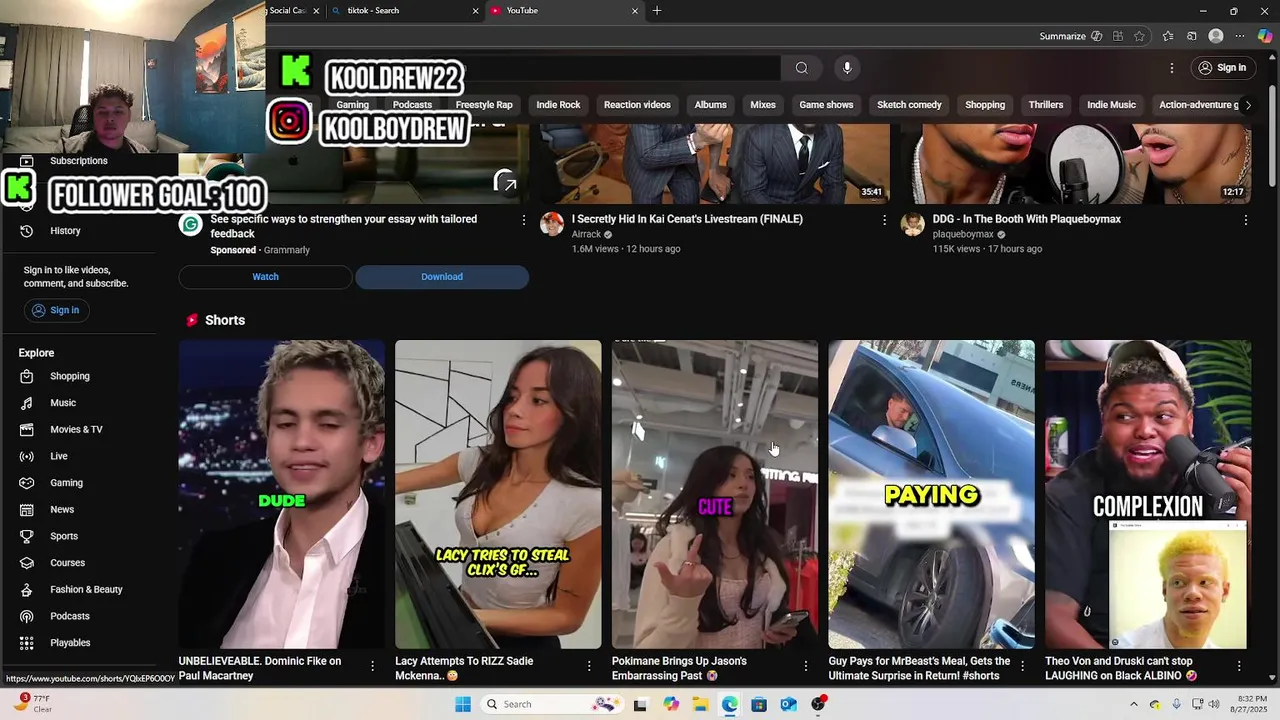Close the YouTube tab

coord(634,10)
